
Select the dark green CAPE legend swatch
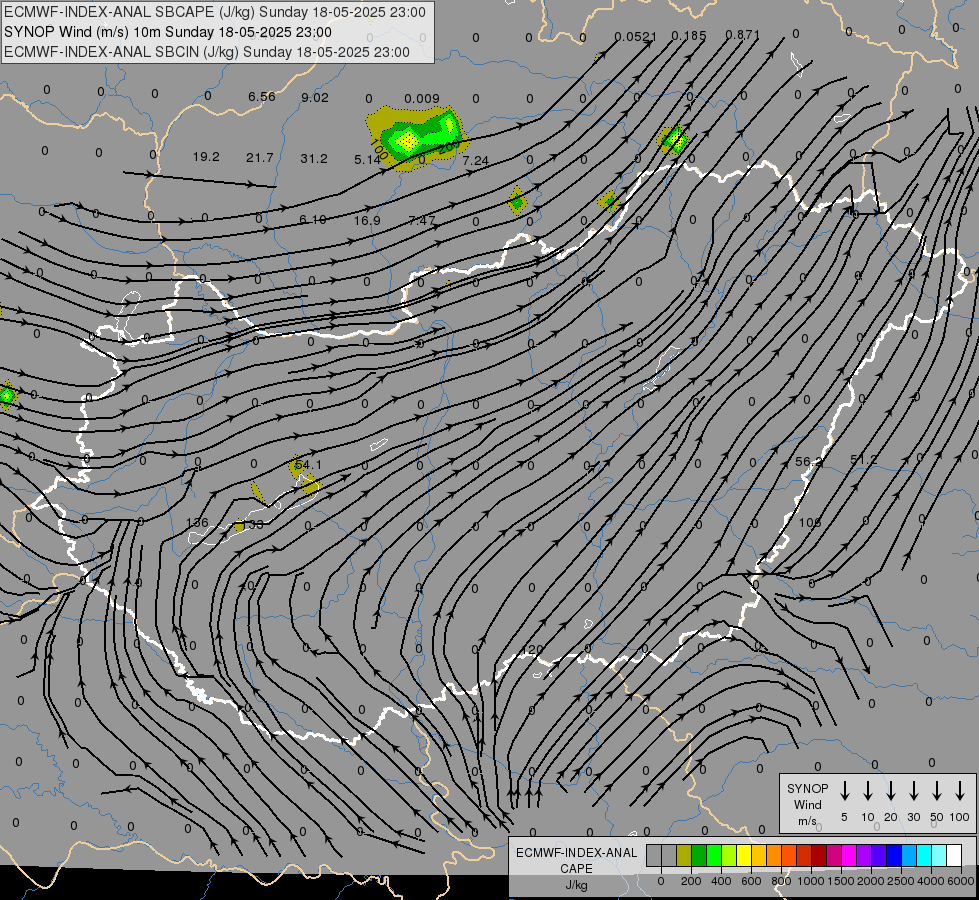699,855
